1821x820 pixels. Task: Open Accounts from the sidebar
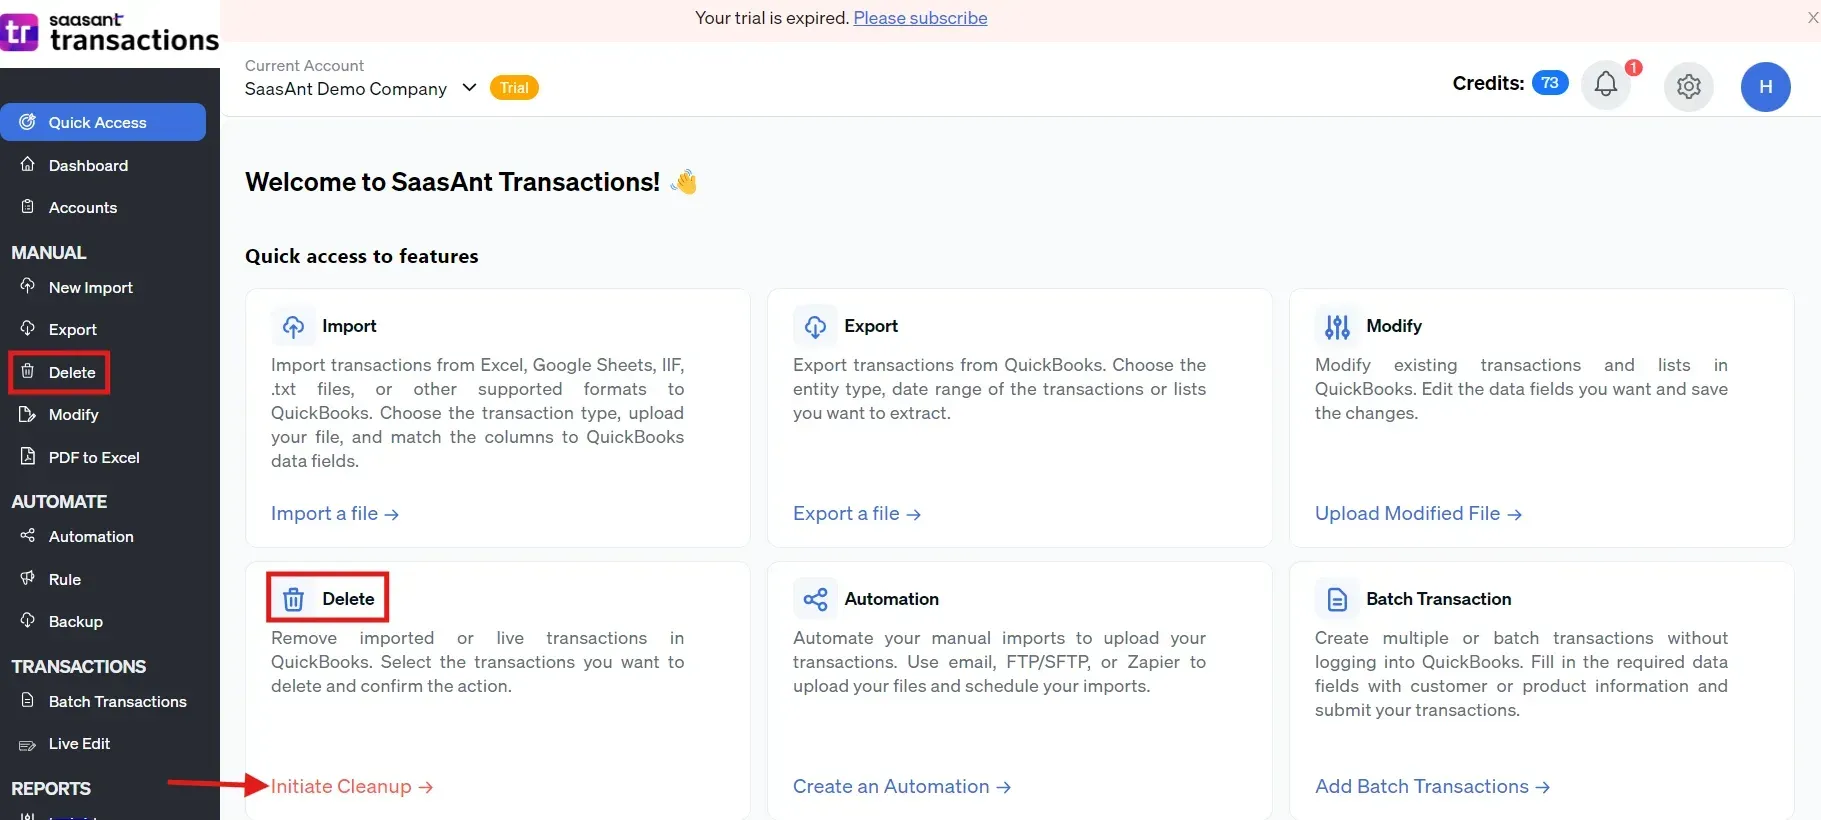83,207
